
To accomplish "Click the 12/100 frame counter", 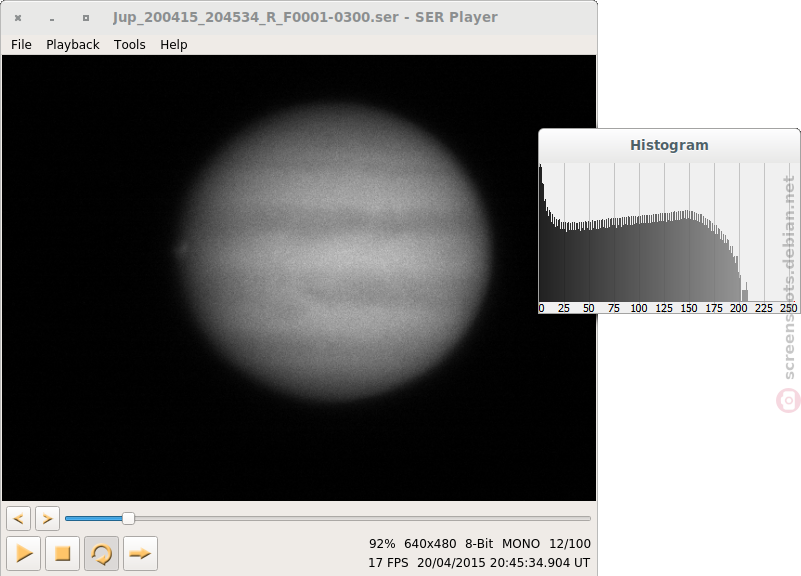I will [570, 544].
